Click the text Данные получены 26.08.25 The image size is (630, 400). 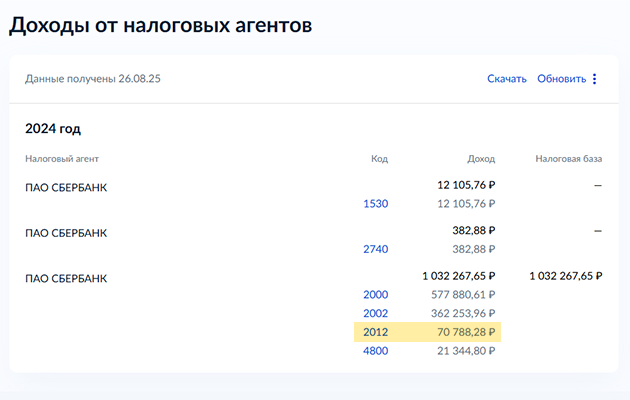93,79
